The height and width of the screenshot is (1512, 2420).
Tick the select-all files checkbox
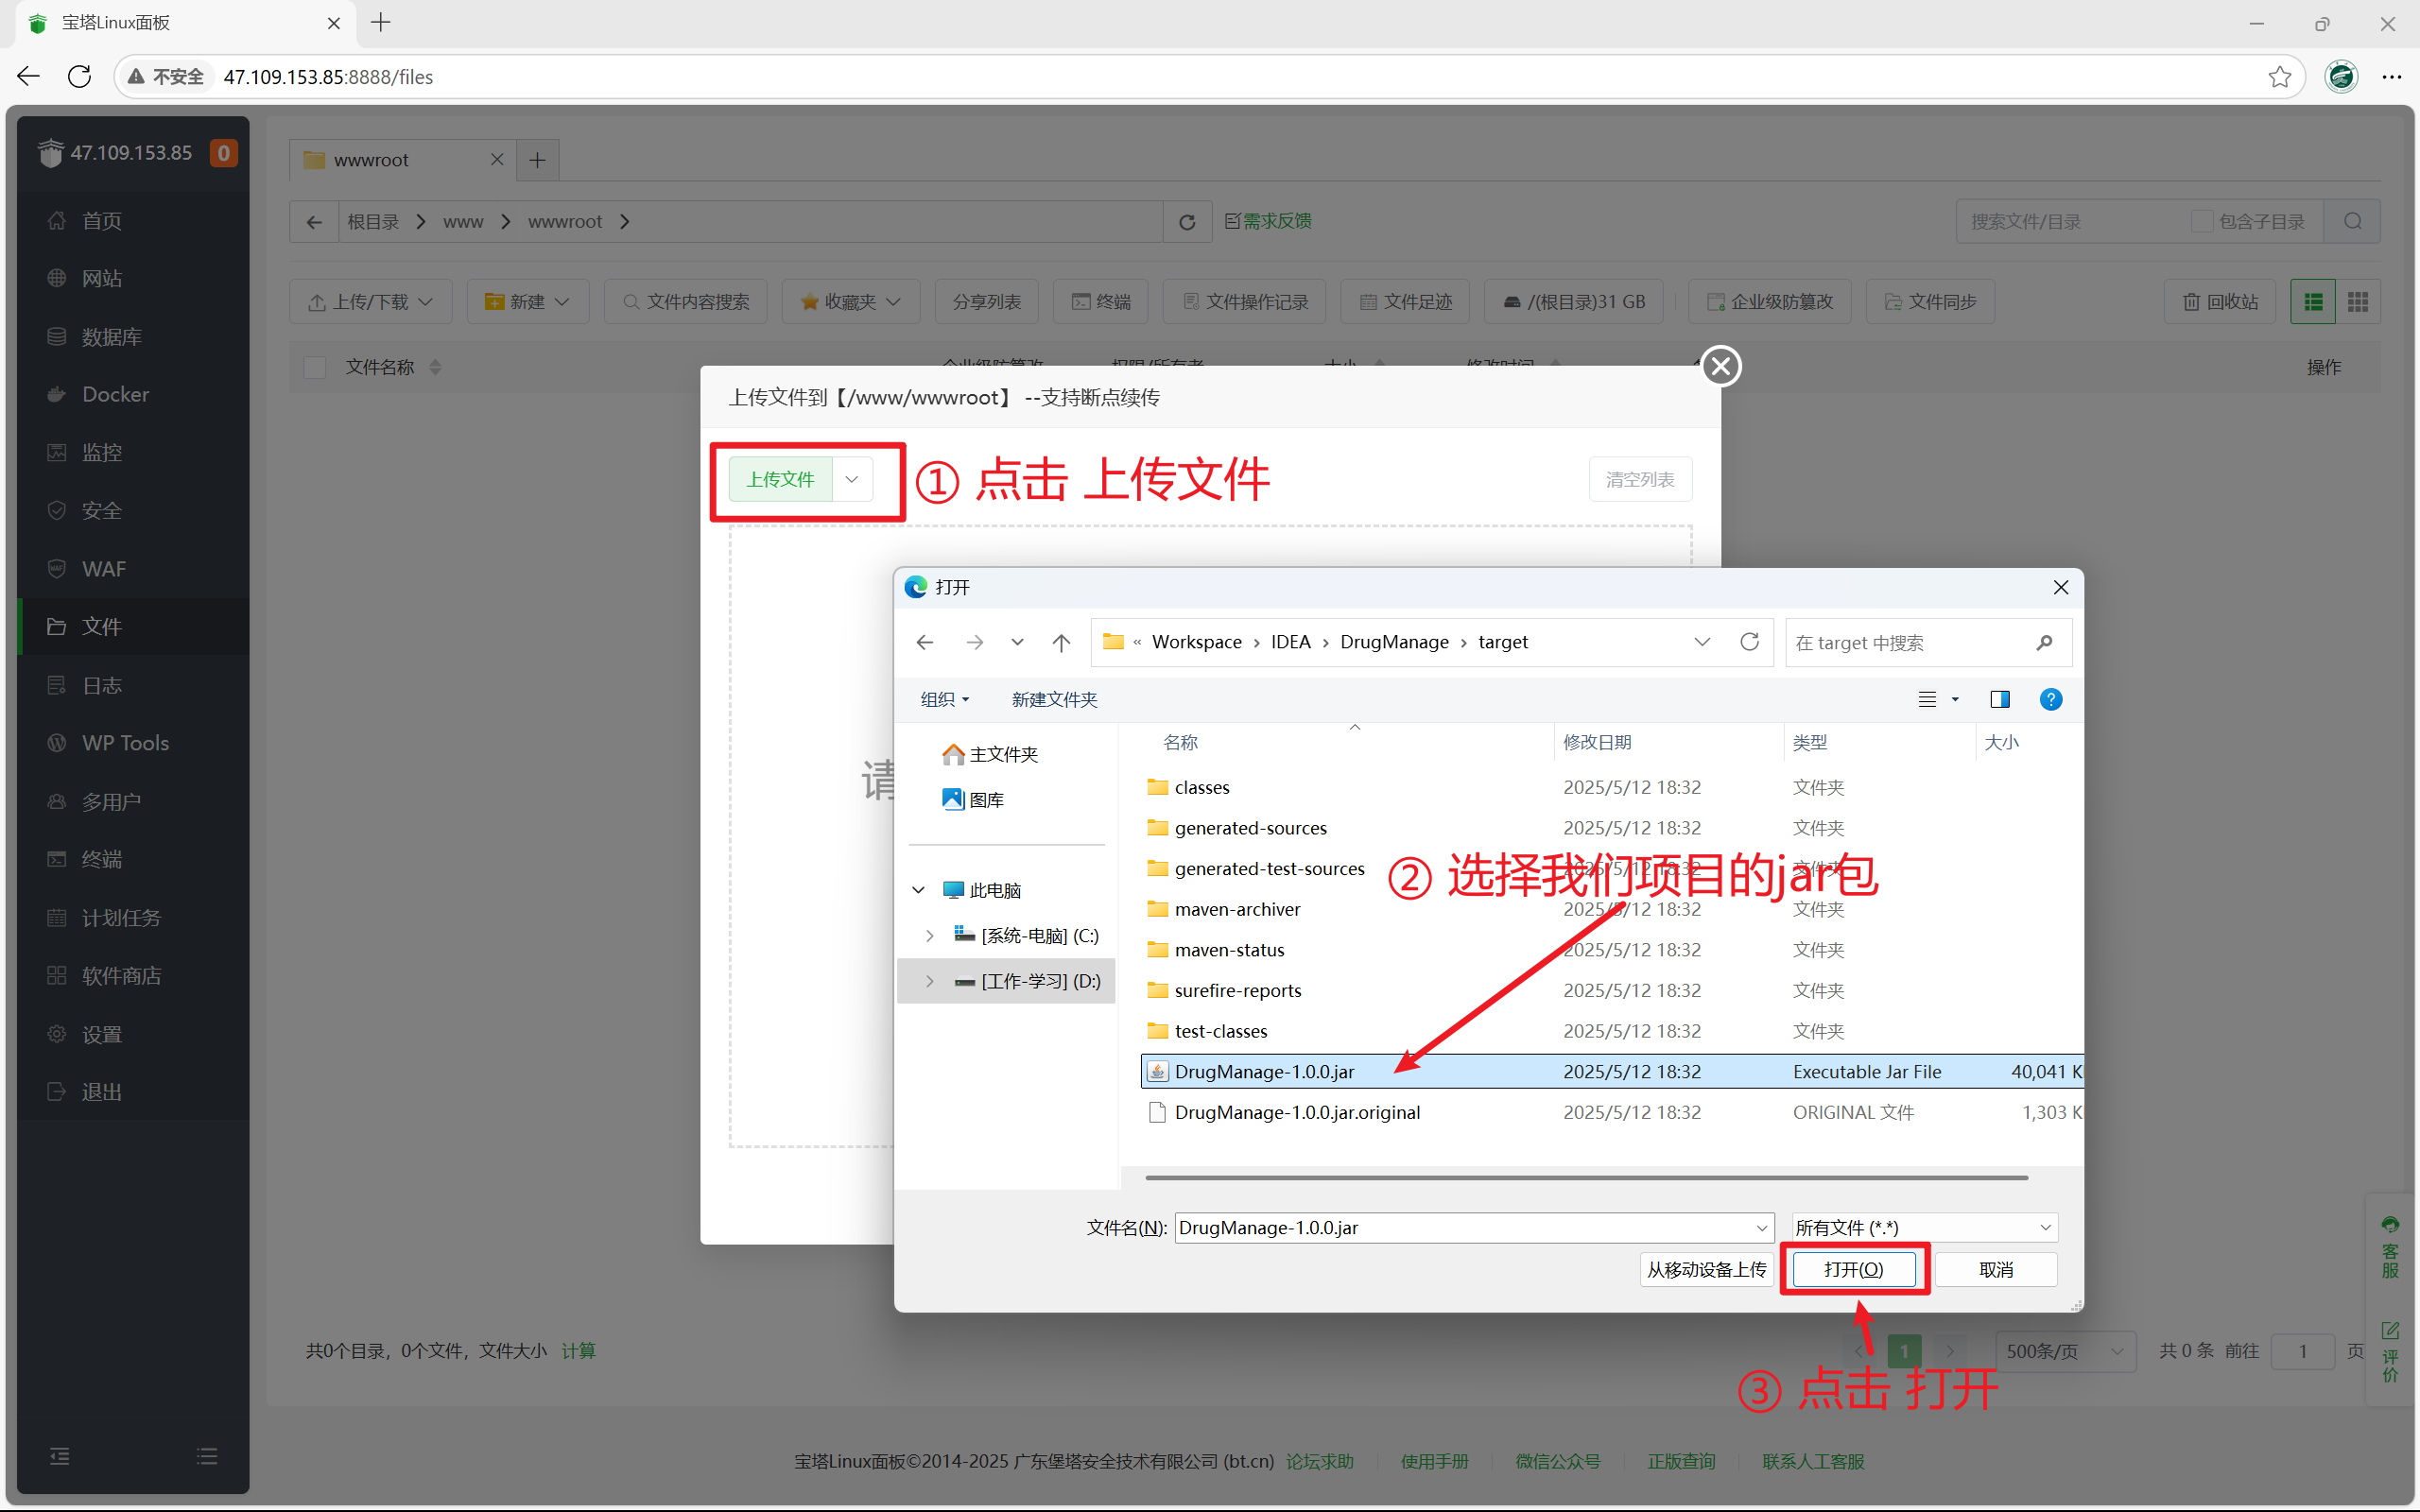pyautogui.click(x=315, y=367)
